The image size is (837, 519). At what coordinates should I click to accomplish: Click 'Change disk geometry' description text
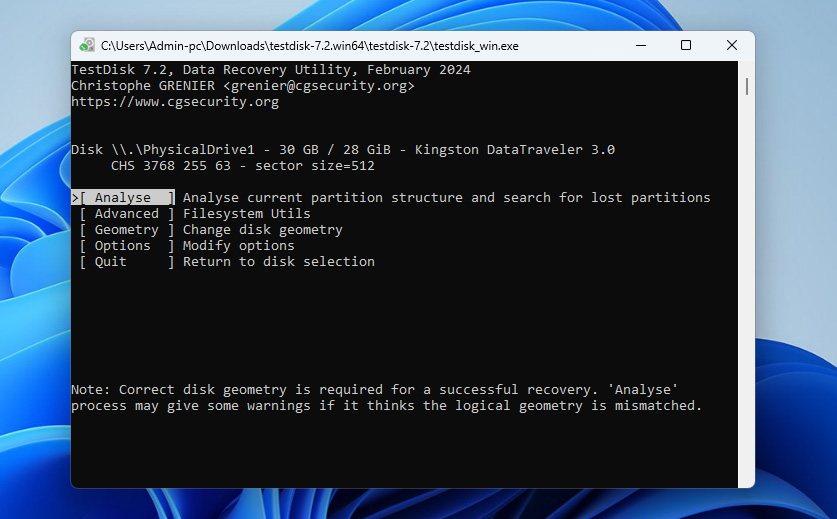coord(263,230)
